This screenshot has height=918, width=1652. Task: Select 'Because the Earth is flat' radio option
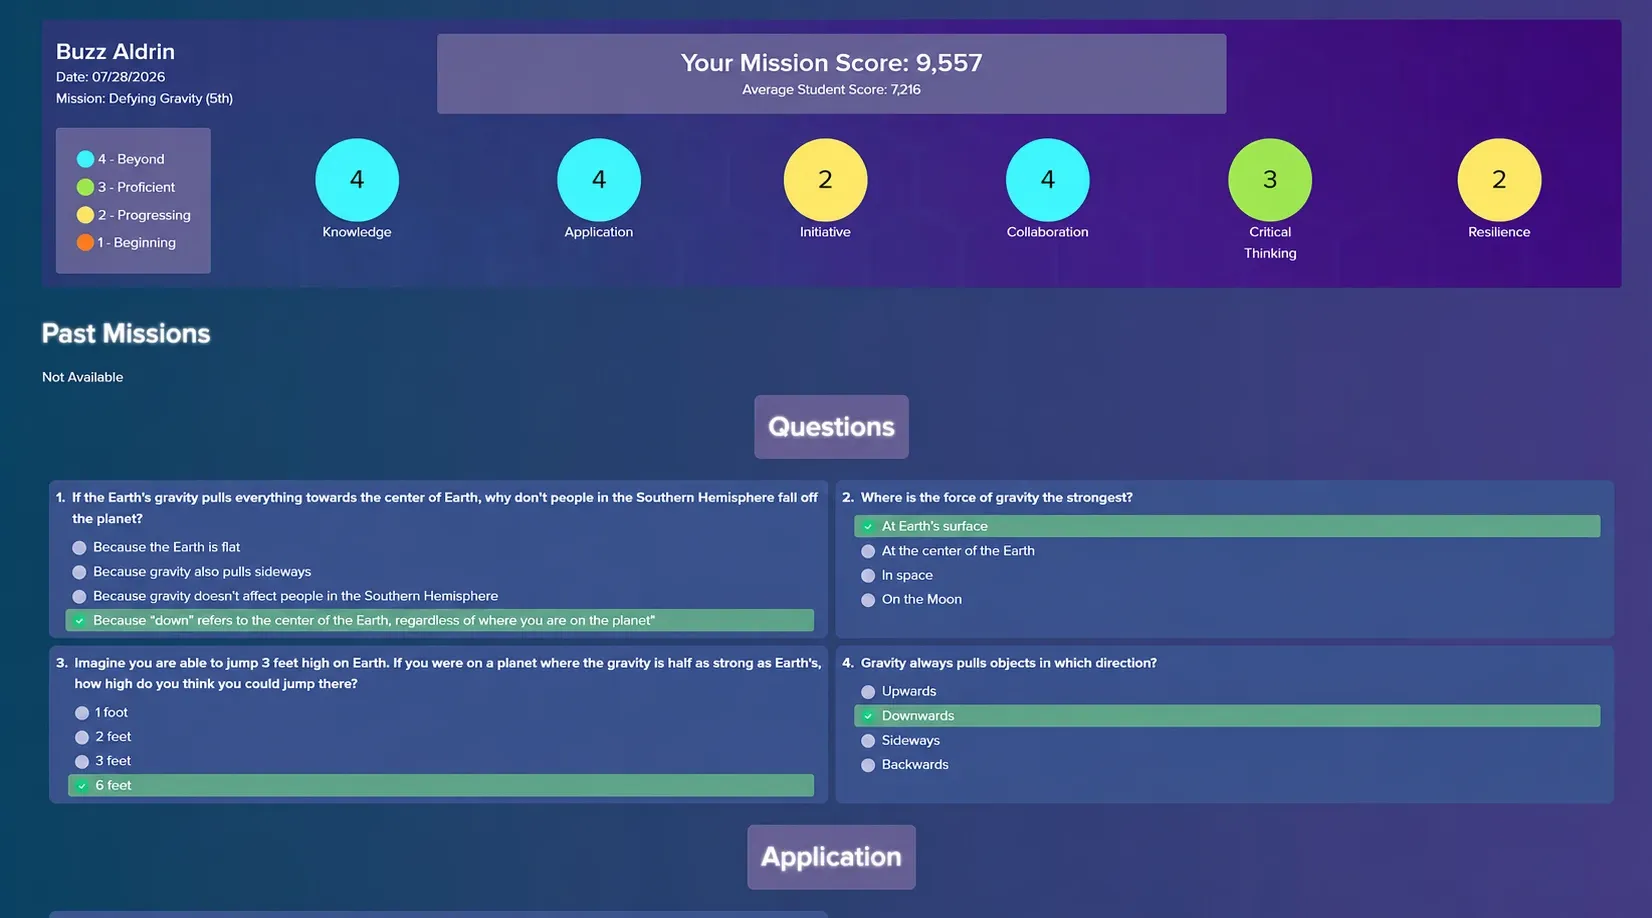coord(79,548)
